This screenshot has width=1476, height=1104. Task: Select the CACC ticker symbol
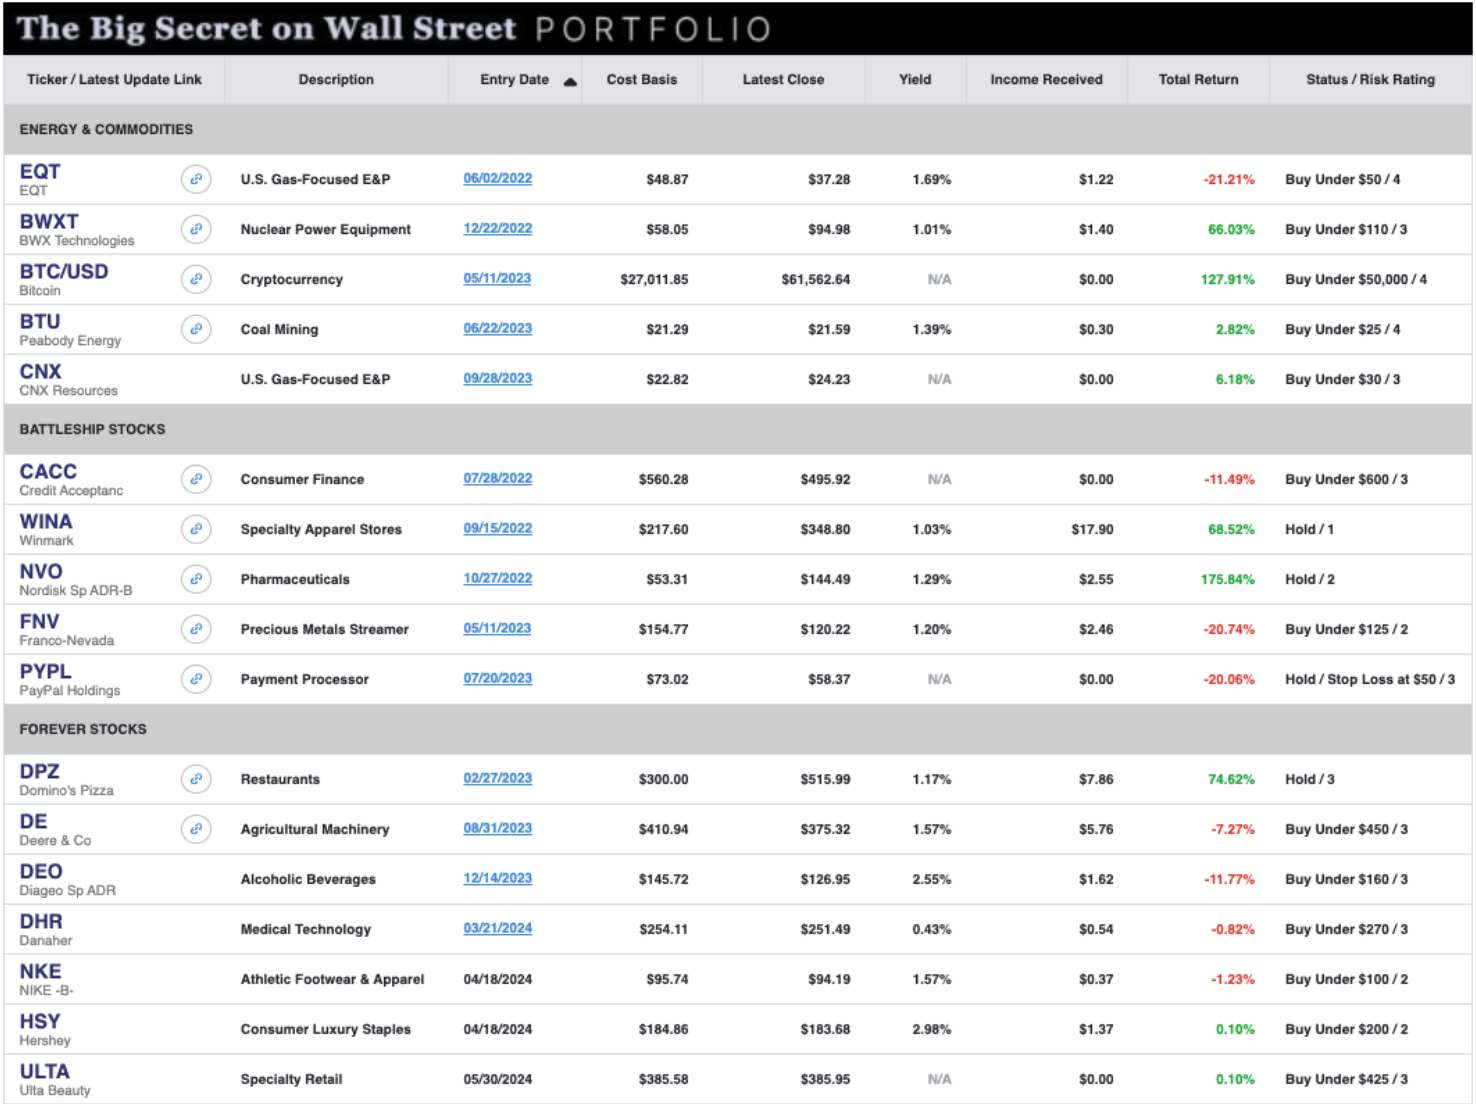(48, 471)
